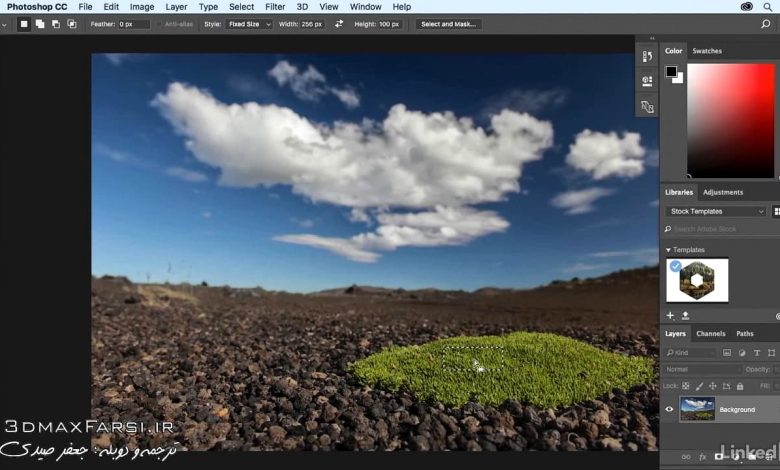
Task: Select the Background layer thumbnail
Action: click(697, 409)
